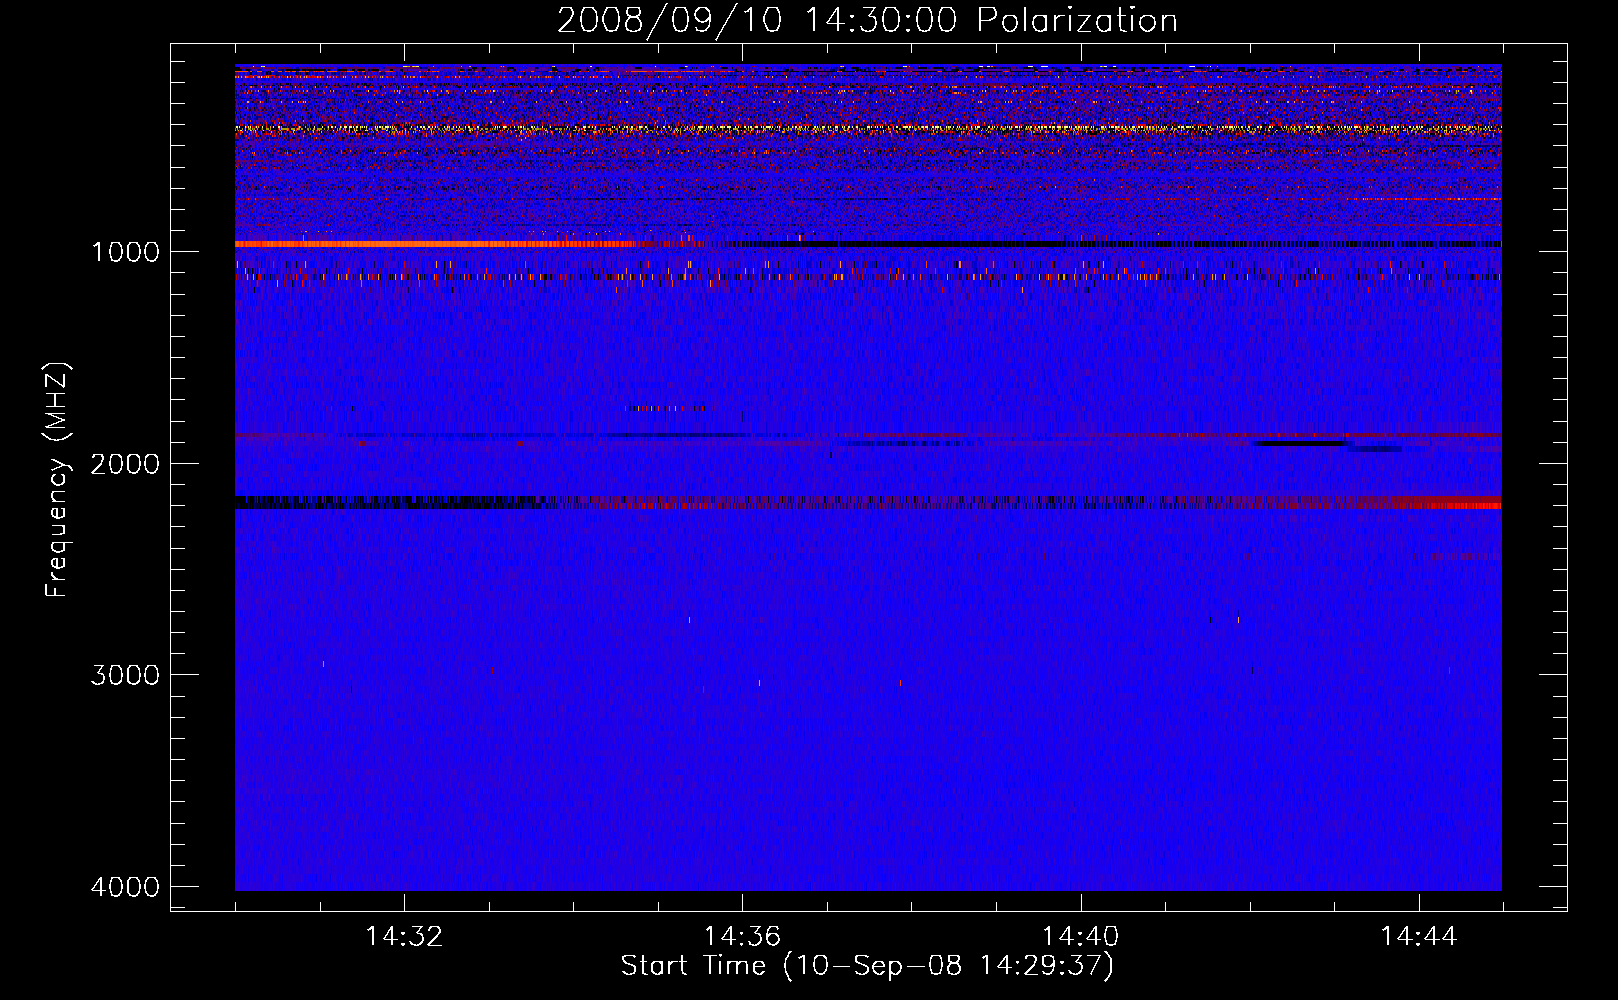Click the 14:36 time tick label
The image size is (1618, 1000).
(x=742, y=936)
